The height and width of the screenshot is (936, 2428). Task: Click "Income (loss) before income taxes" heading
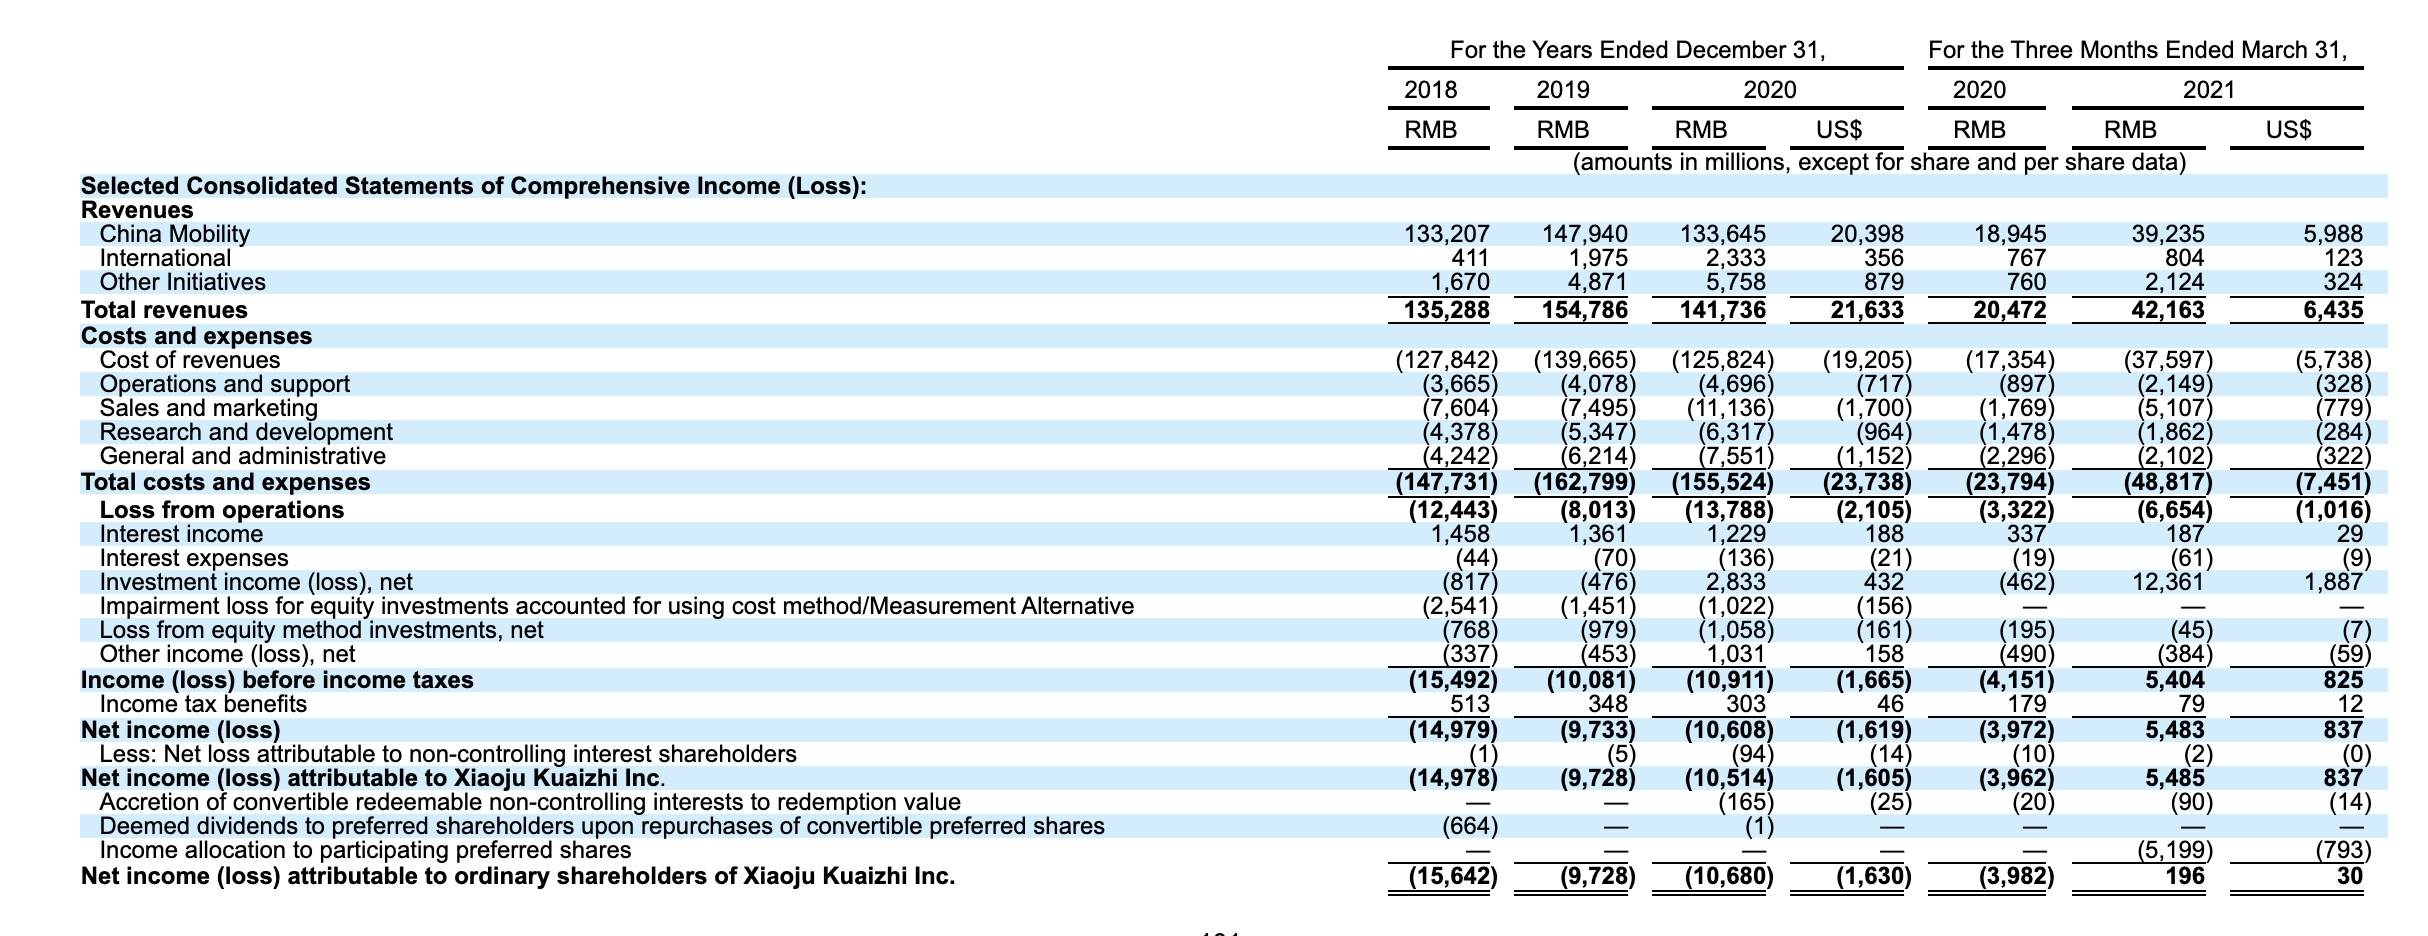point(277,680)
